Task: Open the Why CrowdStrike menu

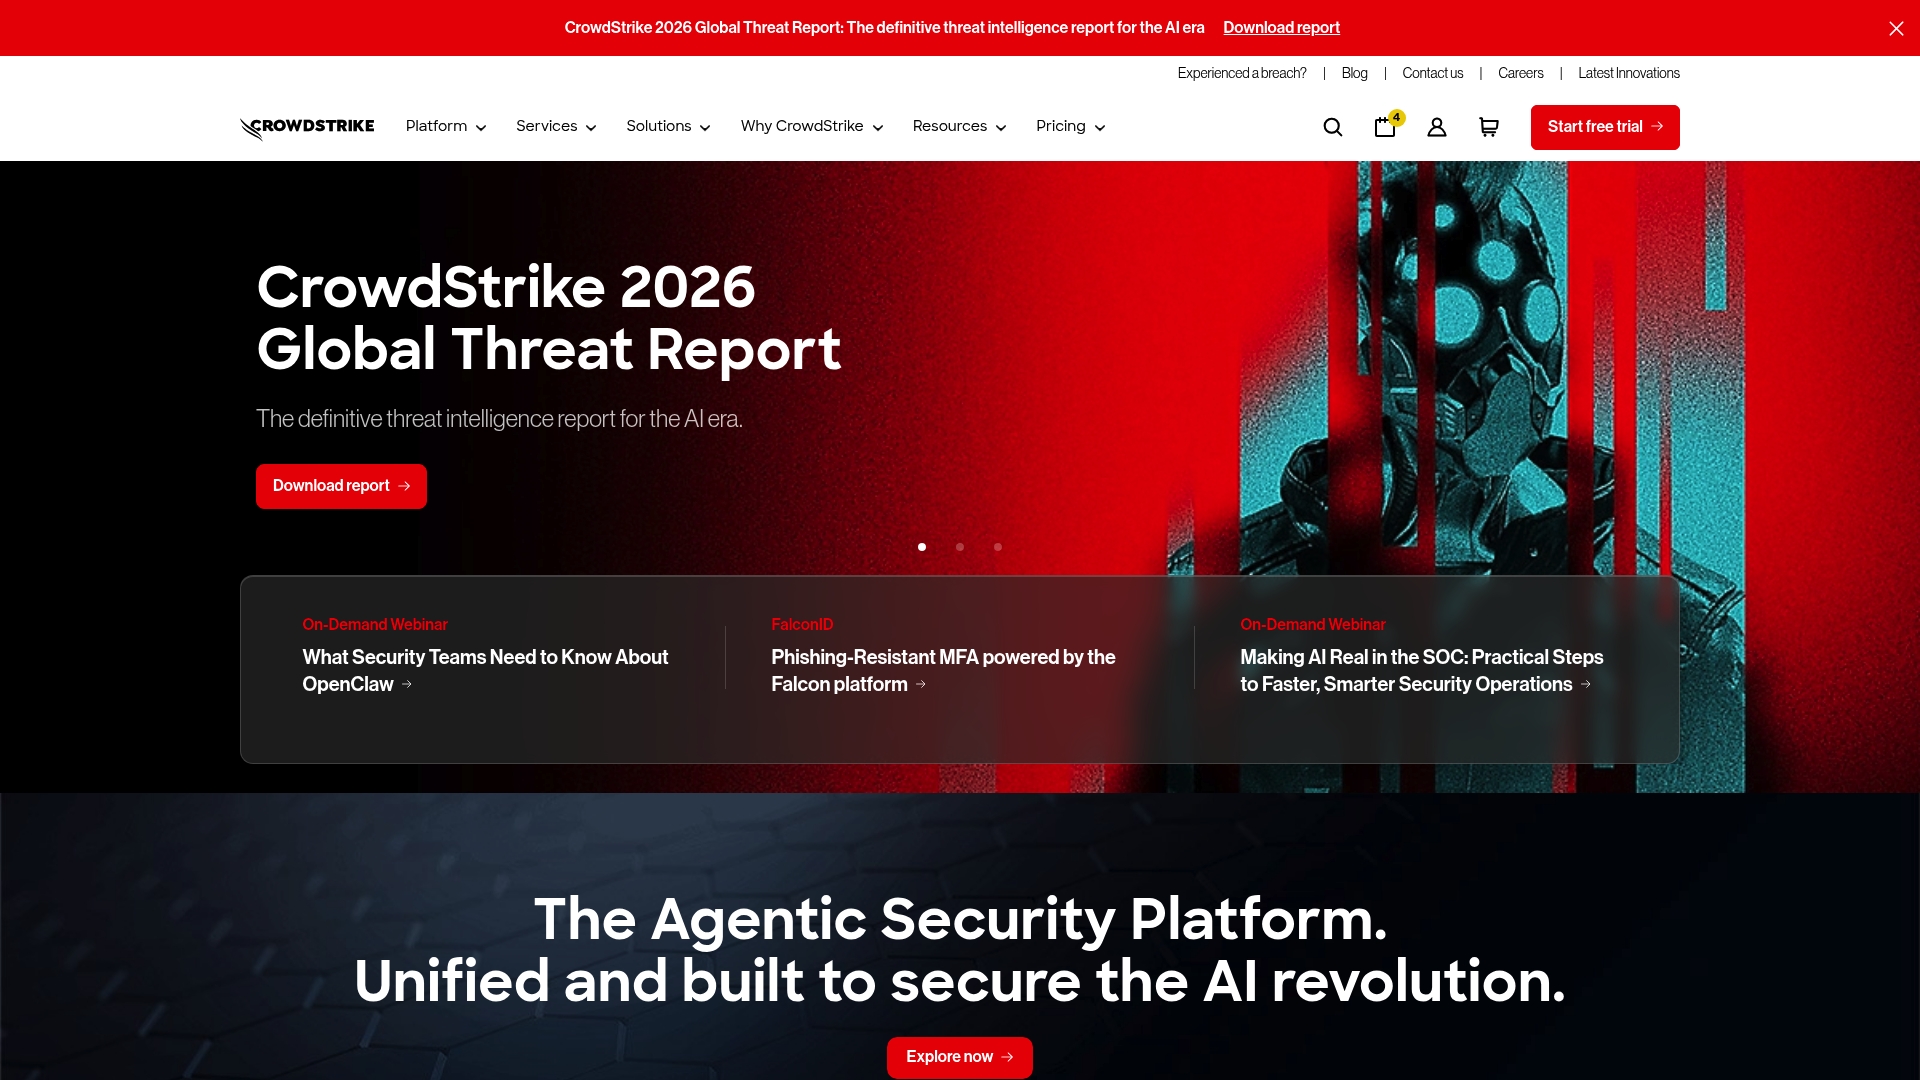Action: (811, 126)
